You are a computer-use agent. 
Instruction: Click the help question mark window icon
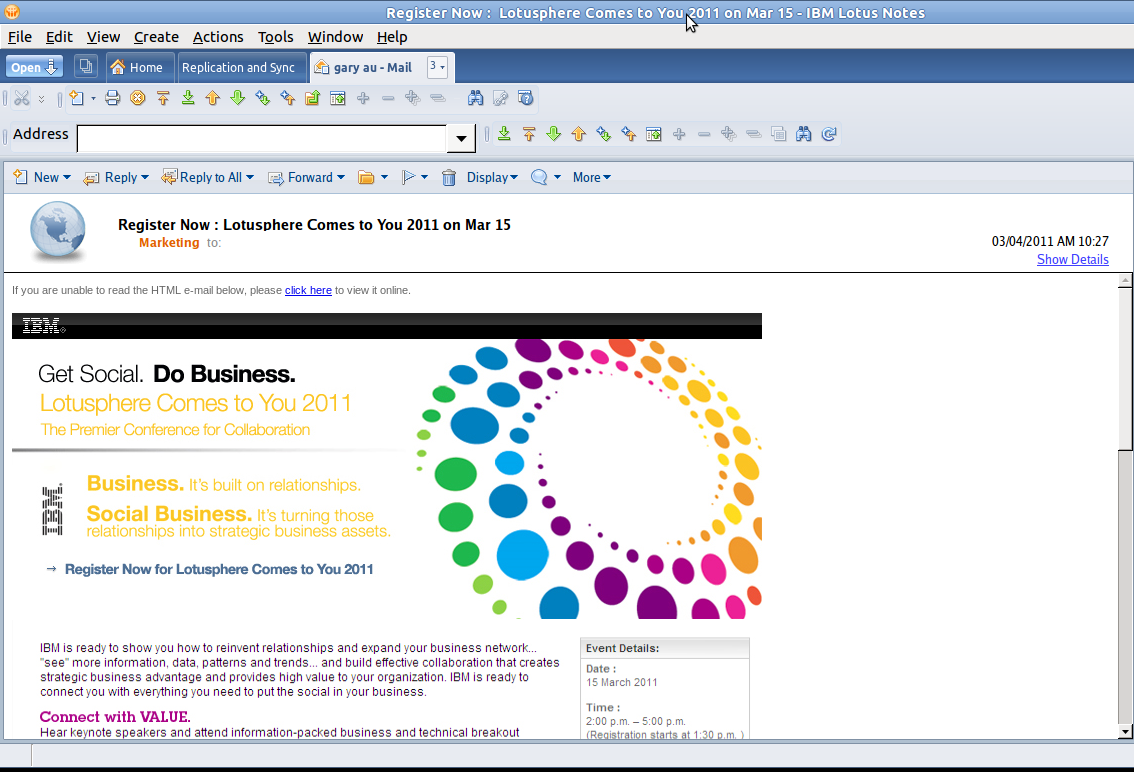[x=526, y=98]
